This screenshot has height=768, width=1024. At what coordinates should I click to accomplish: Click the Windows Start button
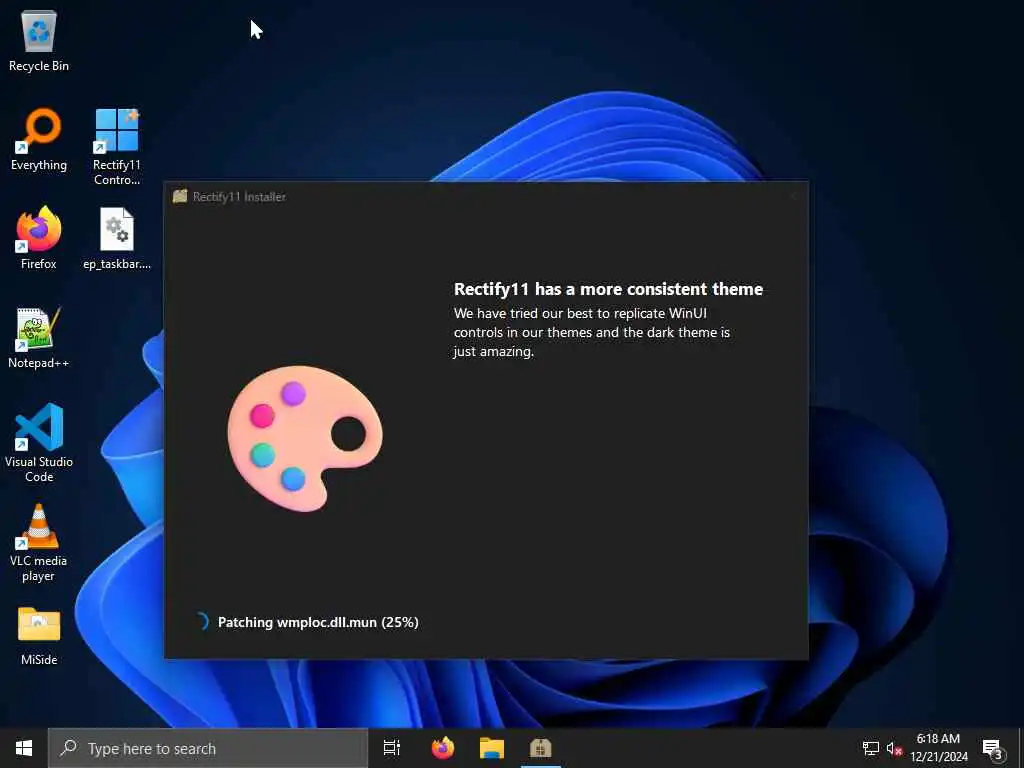pos(24,748)
